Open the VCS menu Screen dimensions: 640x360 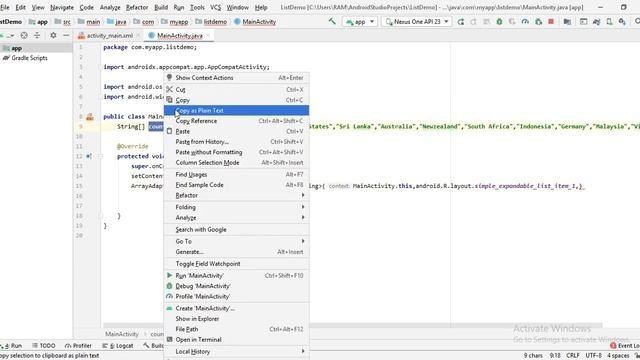(x=216, y=7)
